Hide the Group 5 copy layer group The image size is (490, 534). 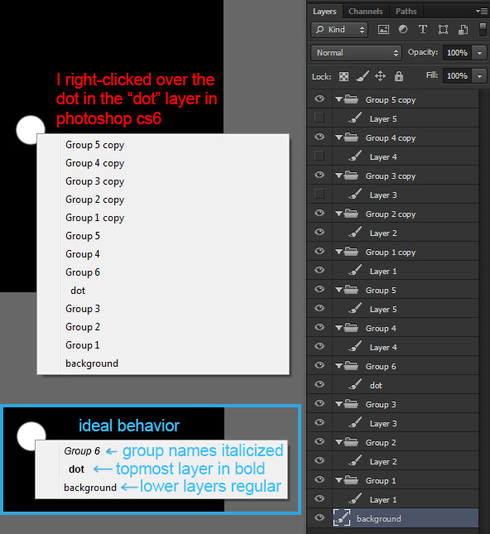point(319,99)
